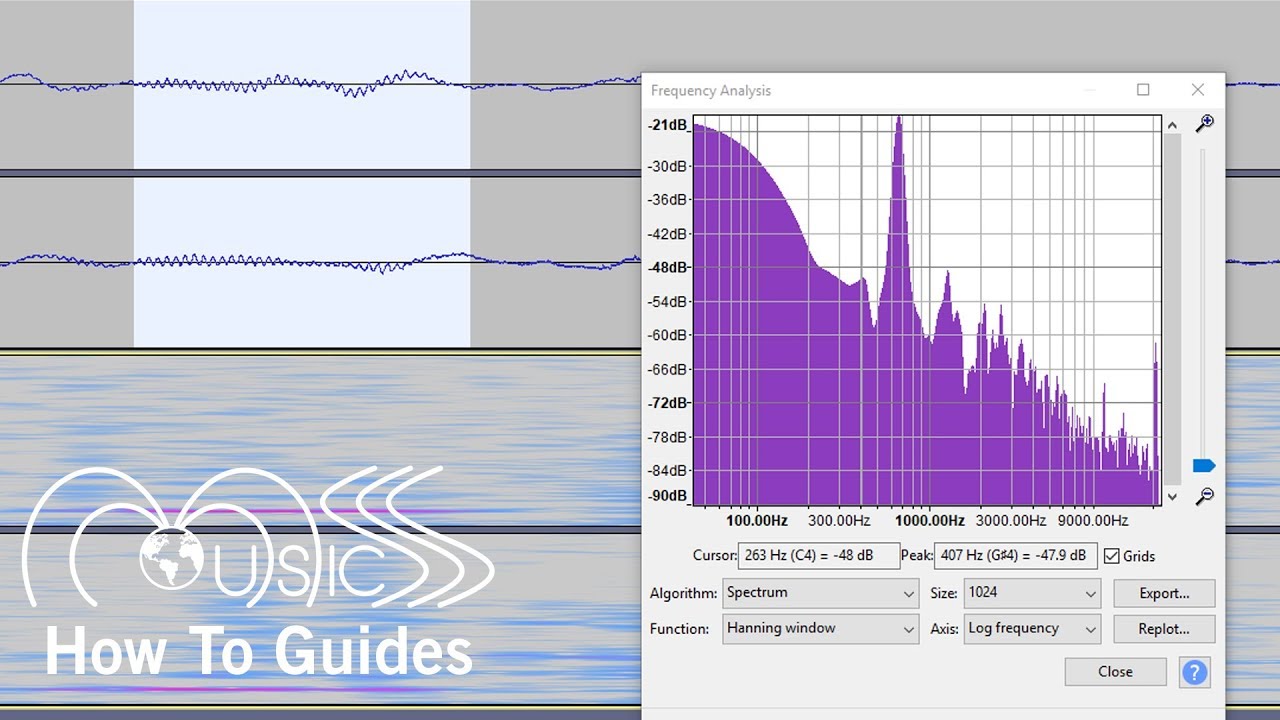Click the 100.00Hz frequency axis label
This screenshot has width=1280, height=720.
click(x=757, y=521)
